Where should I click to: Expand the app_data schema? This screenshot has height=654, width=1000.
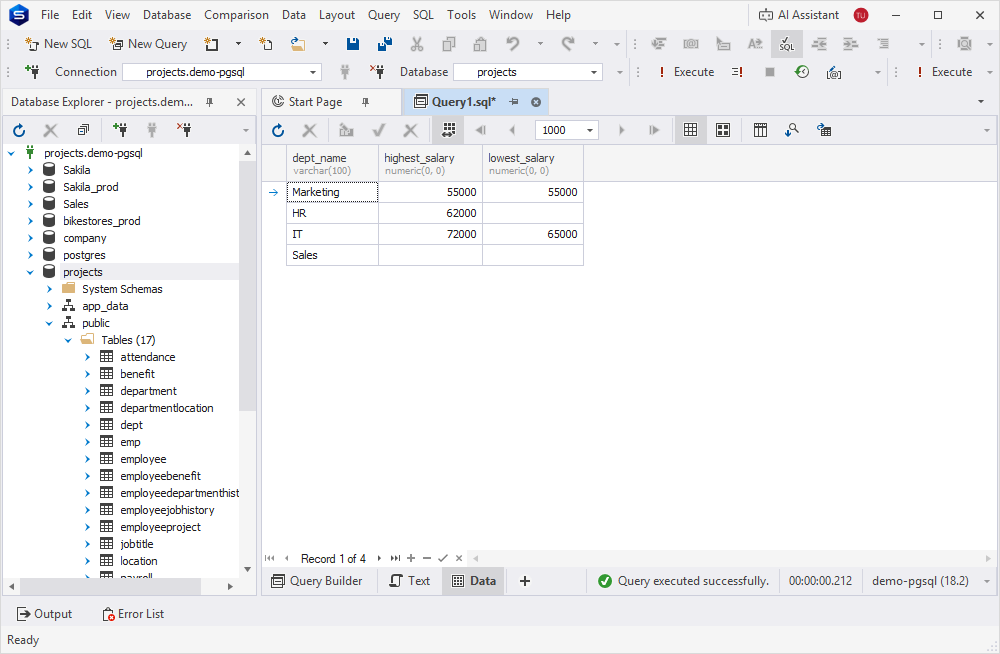pos(49,306)
